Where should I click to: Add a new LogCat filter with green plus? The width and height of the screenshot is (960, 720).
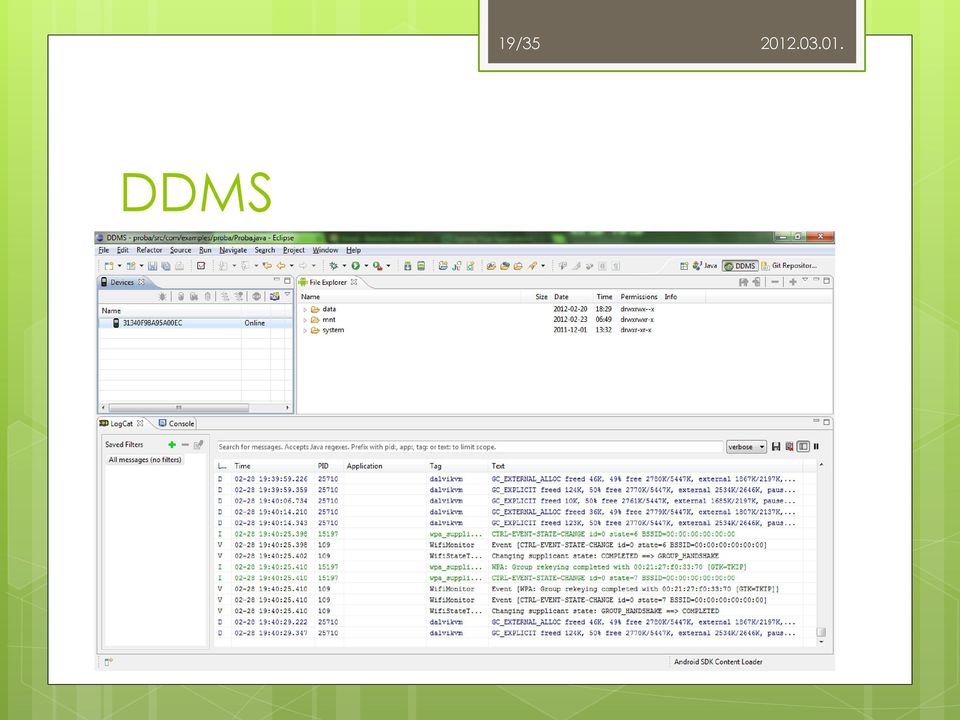pyautogui.click(x=171, y=444)
